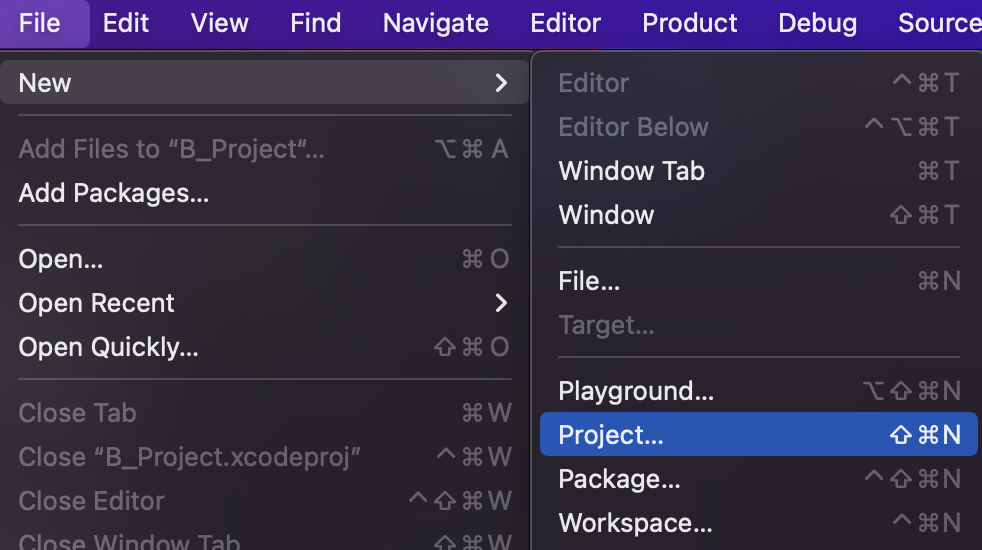Select Open Quickly… menu item
The image size is (982, 550).
pos(108,347)
